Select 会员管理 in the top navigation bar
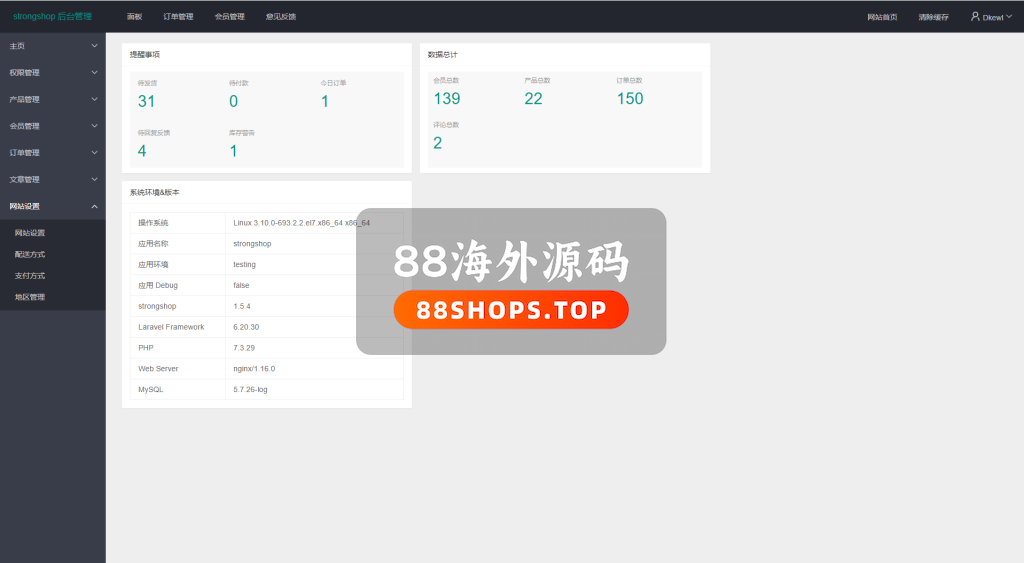 [229, 17]
